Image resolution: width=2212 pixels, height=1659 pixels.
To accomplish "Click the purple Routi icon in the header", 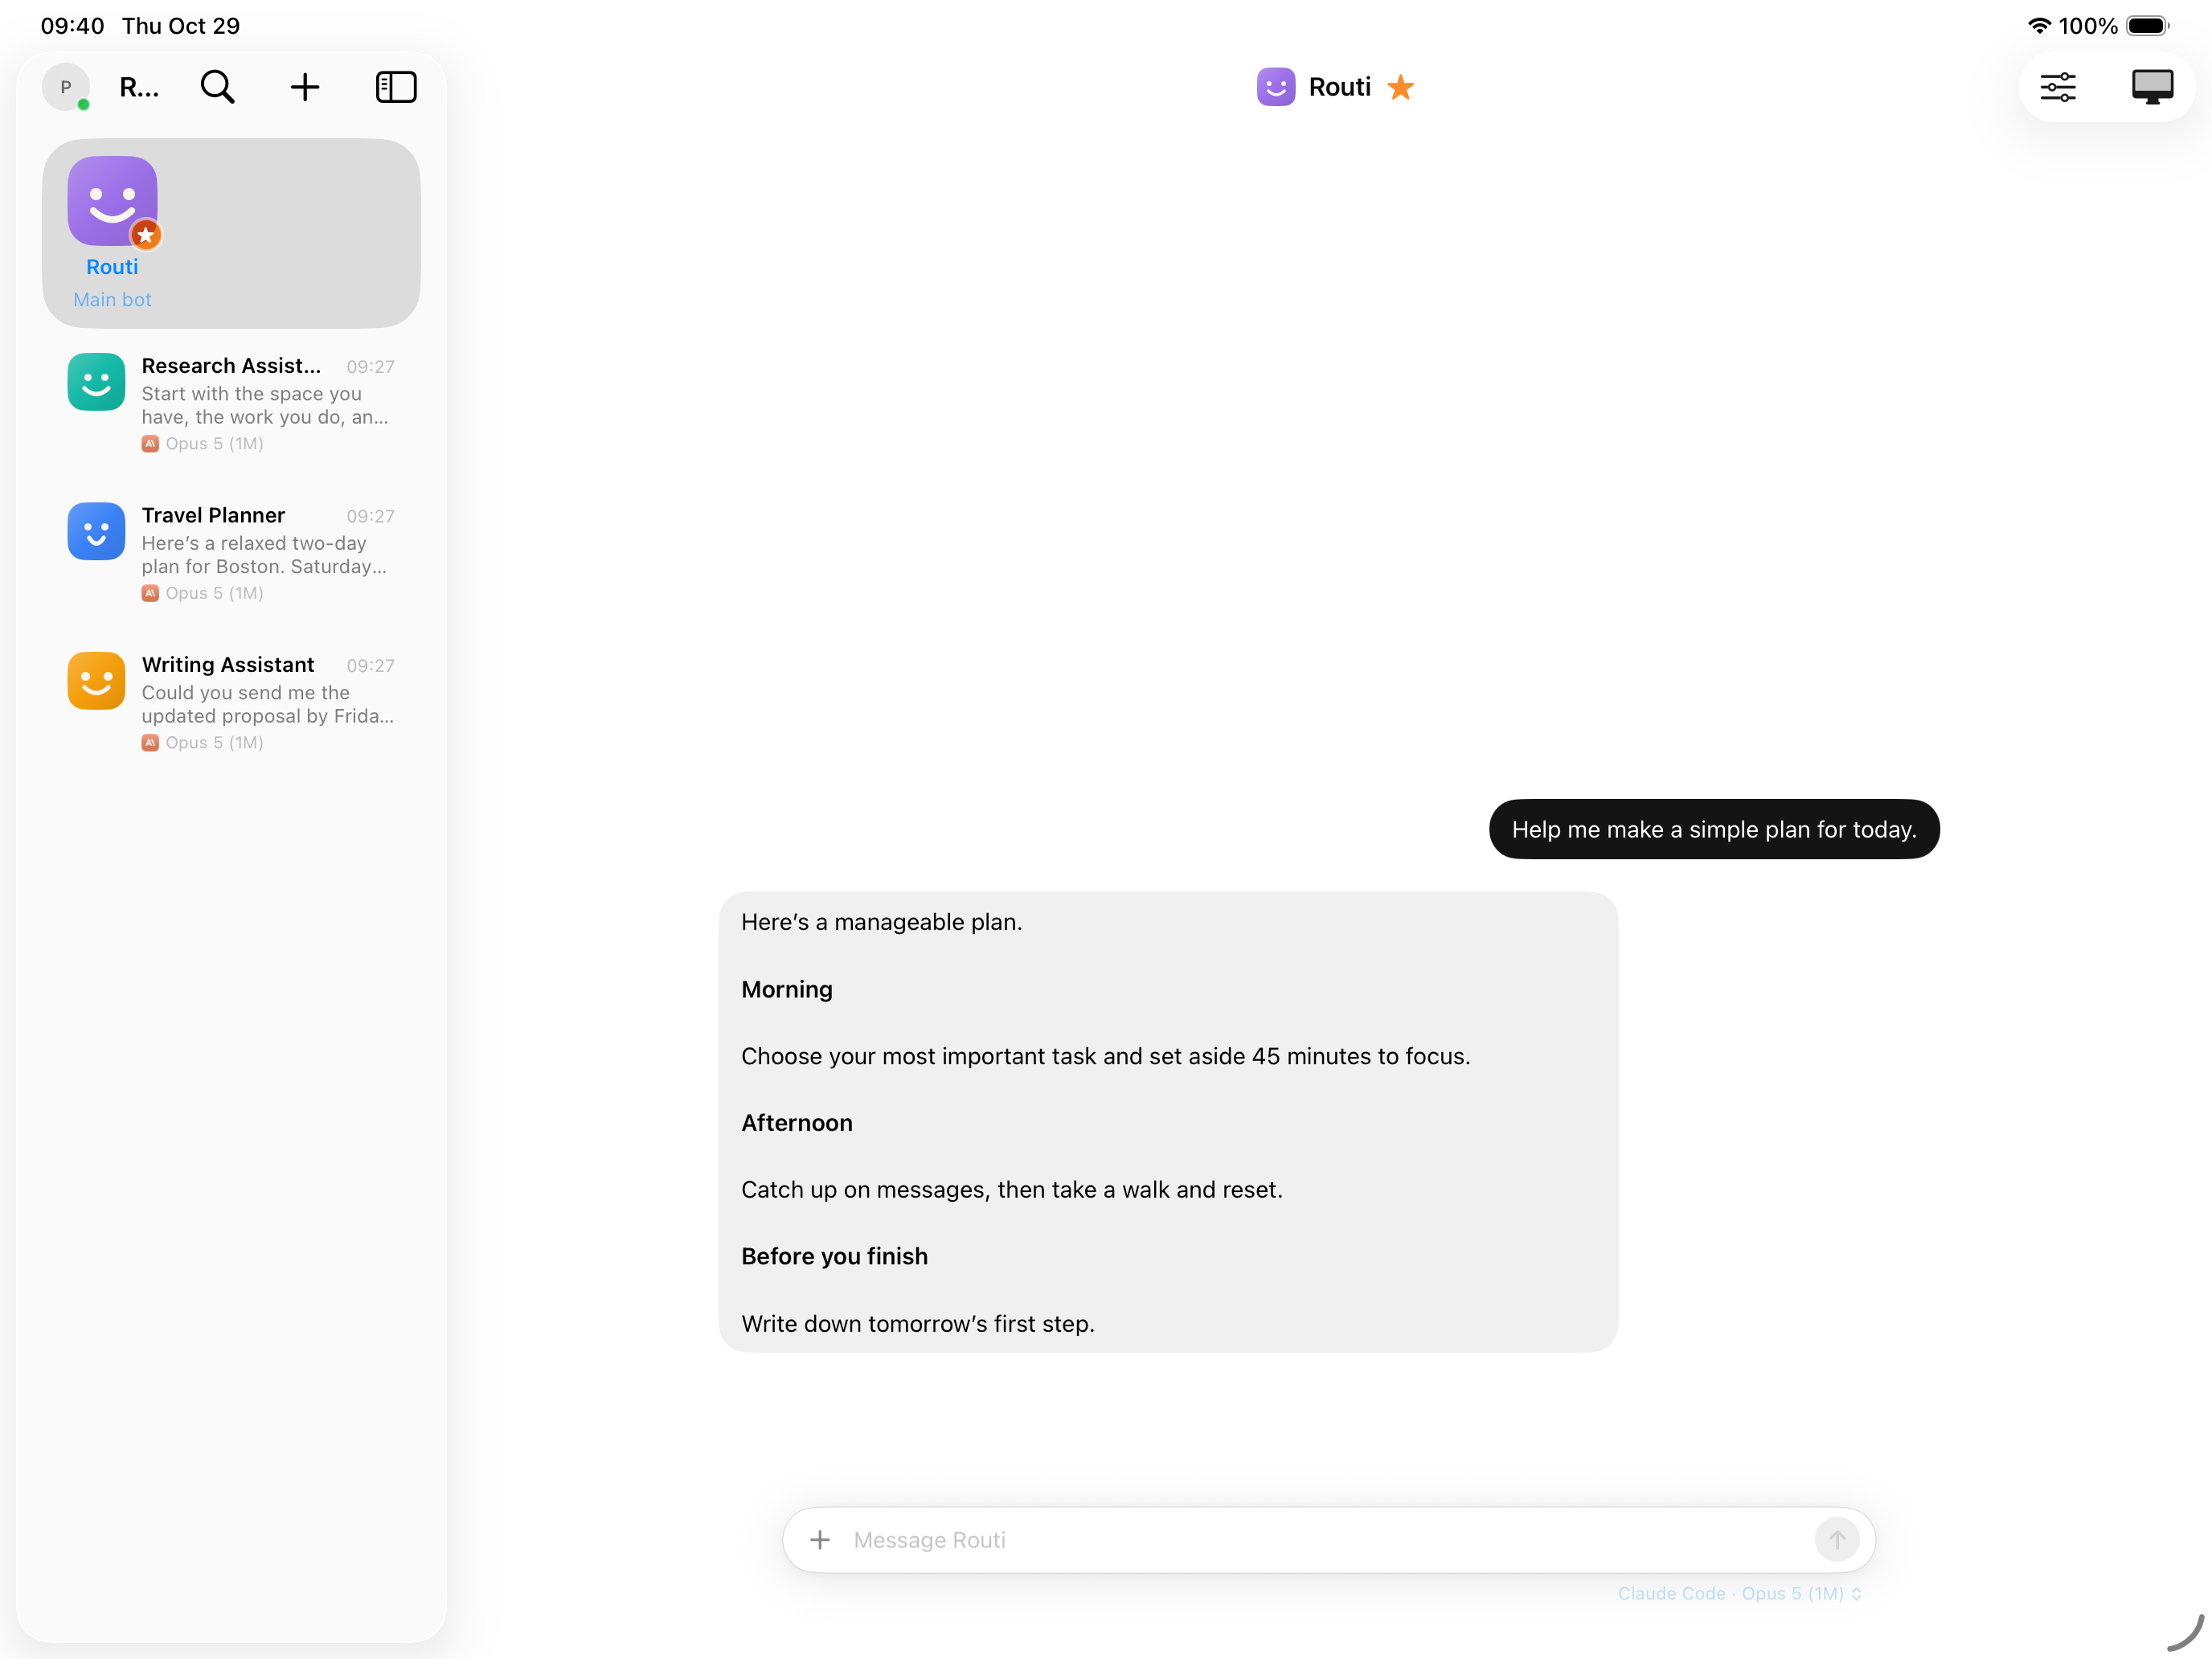I will (x=1275, y=87).
